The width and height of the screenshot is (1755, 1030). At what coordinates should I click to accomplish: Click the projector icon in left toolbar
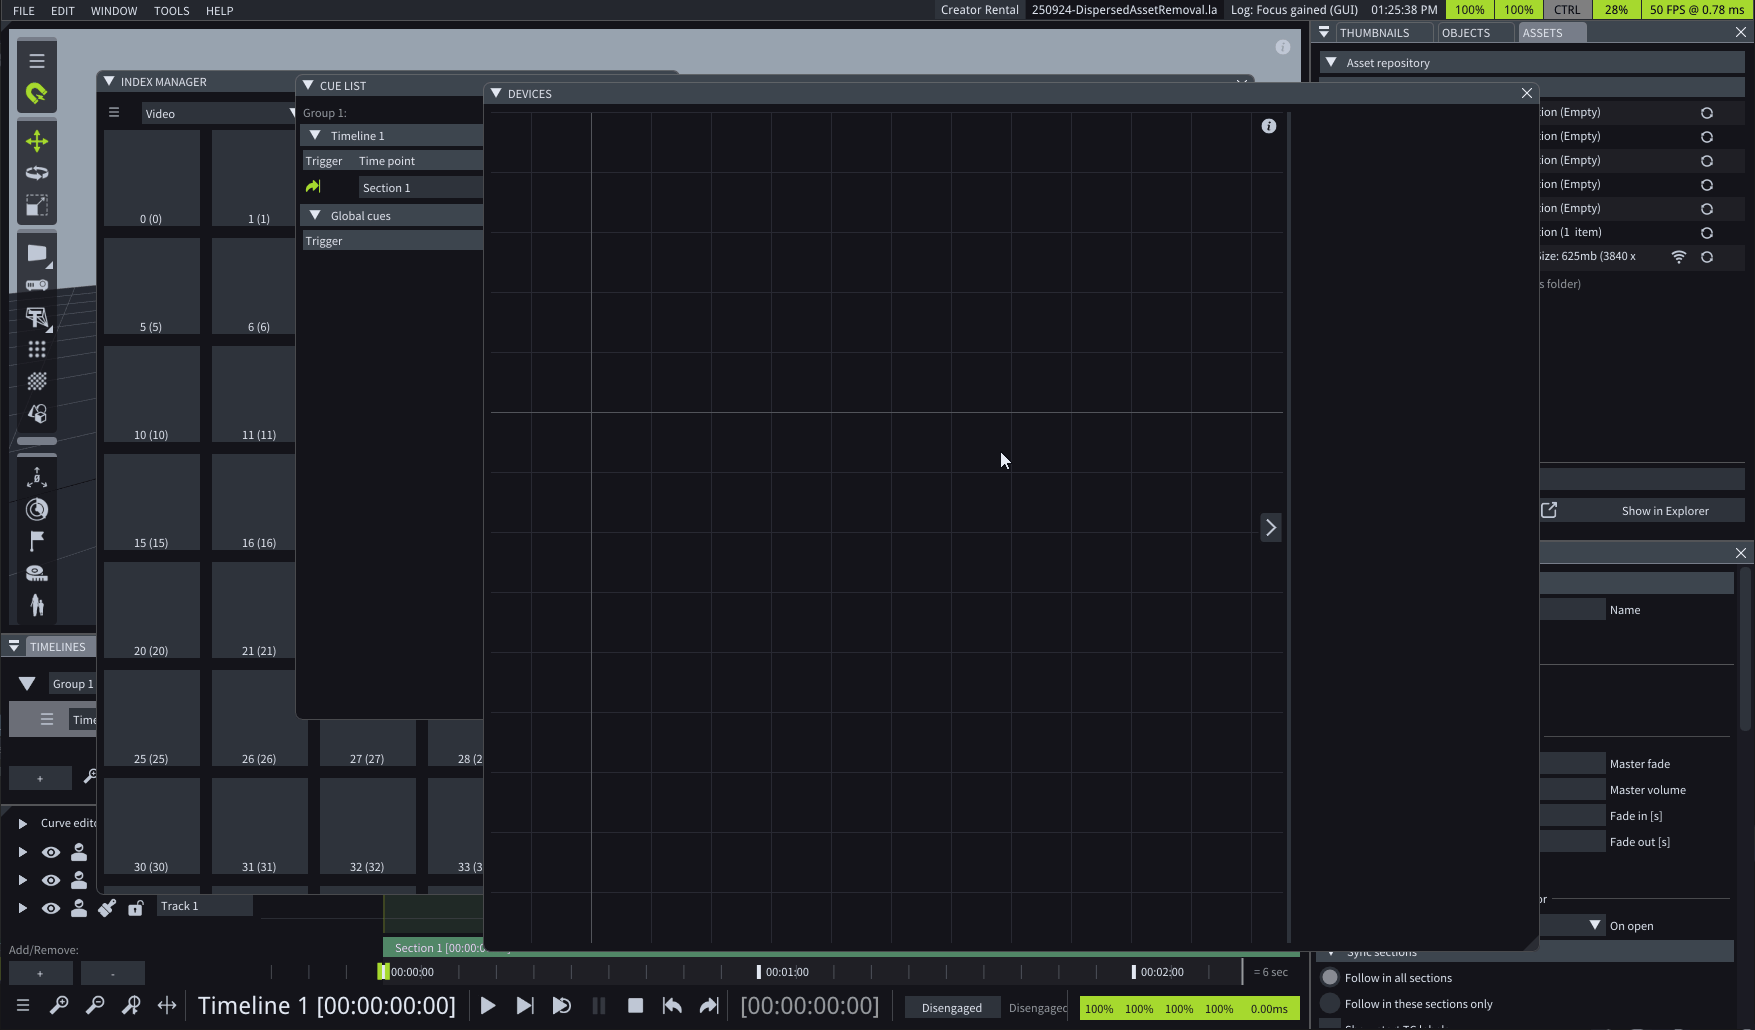pos(37,285)
